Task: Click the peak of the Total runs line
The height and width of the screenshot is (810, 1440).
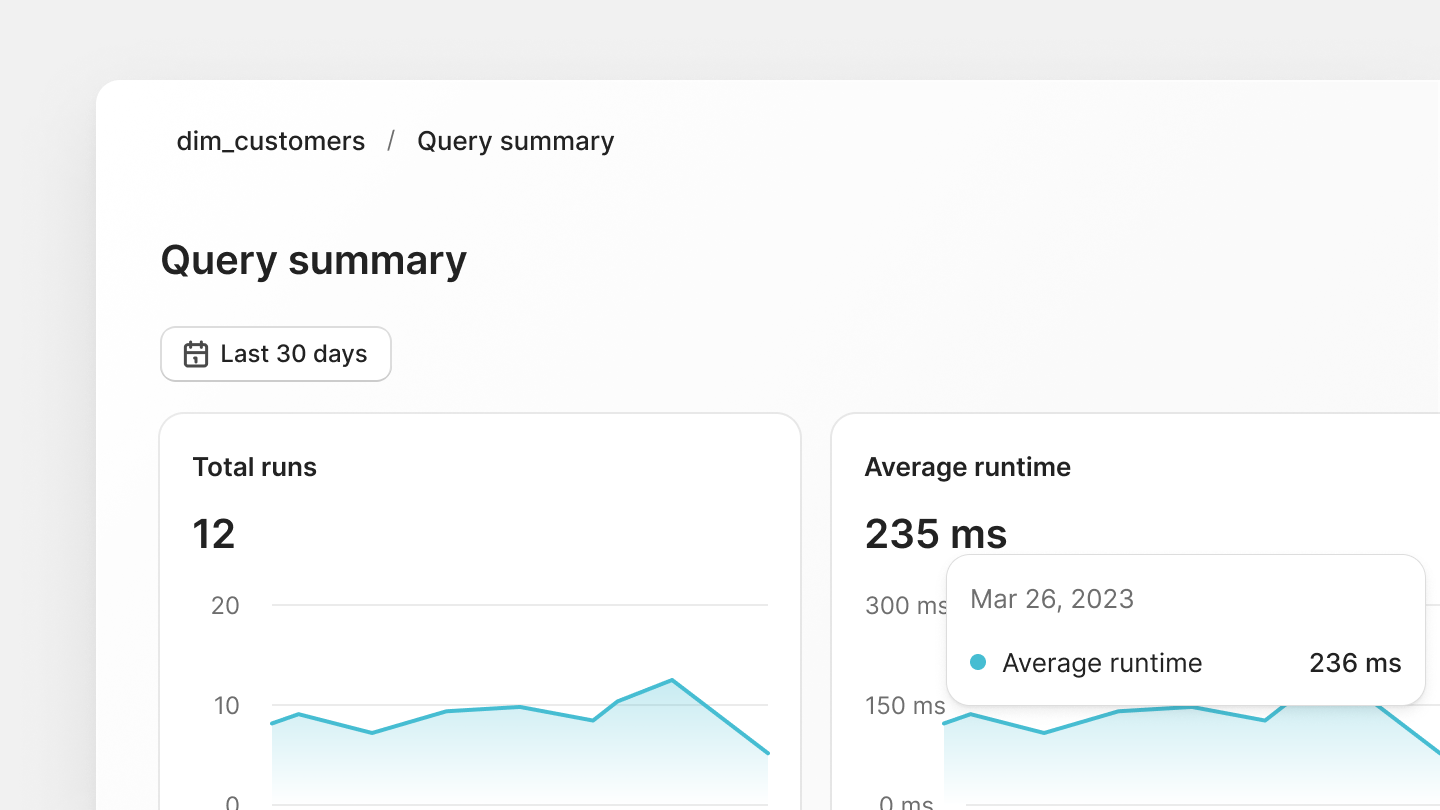Action: coord(671,681)
